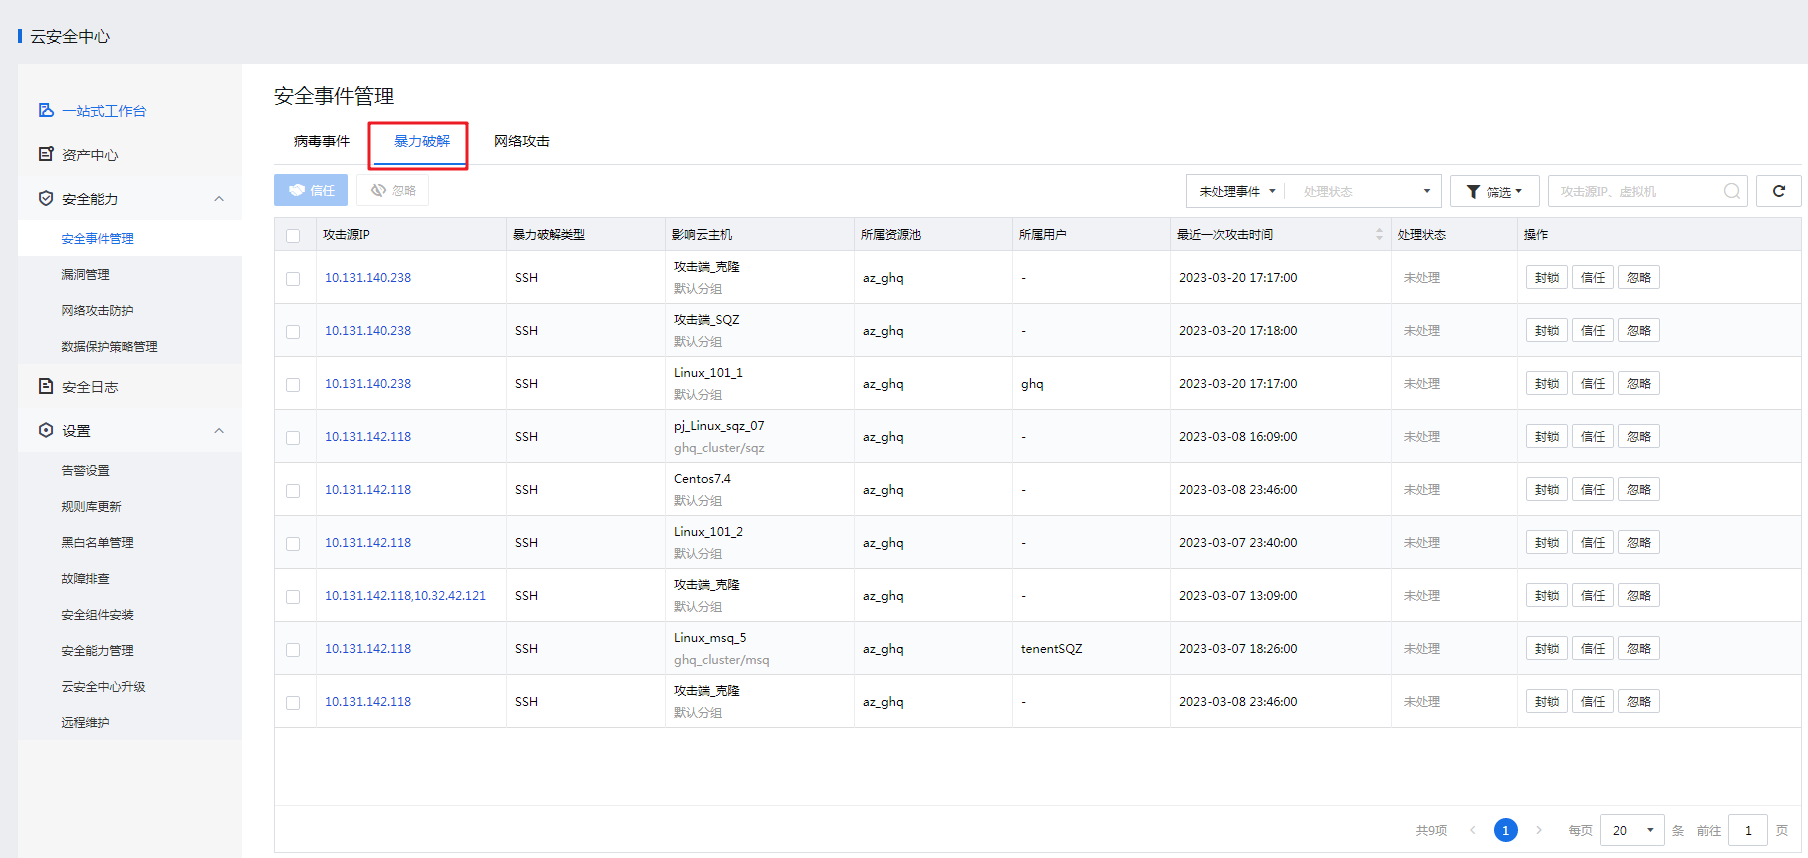Click the refresh icon beside search box

coord(1778,191)
